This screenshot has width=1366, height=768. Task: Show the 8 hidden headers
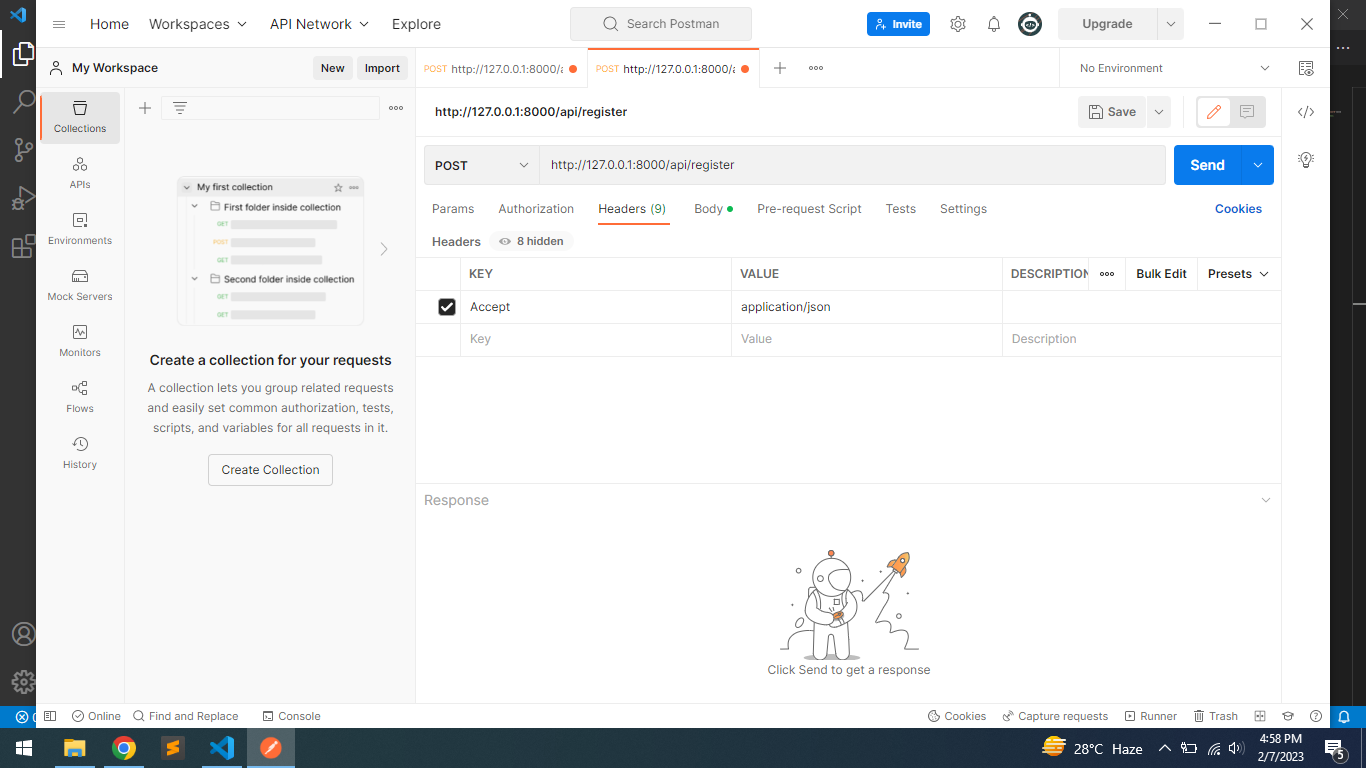point(531,241)
